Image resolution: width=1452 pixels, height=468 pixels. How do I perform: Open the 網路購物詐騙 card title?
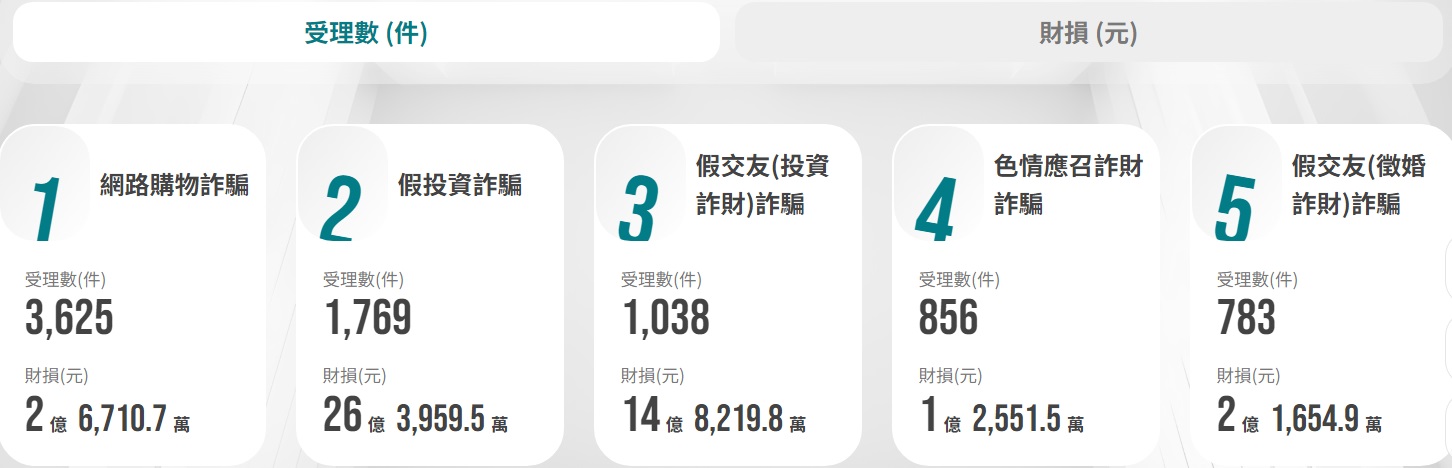click(x=174, y=185)
